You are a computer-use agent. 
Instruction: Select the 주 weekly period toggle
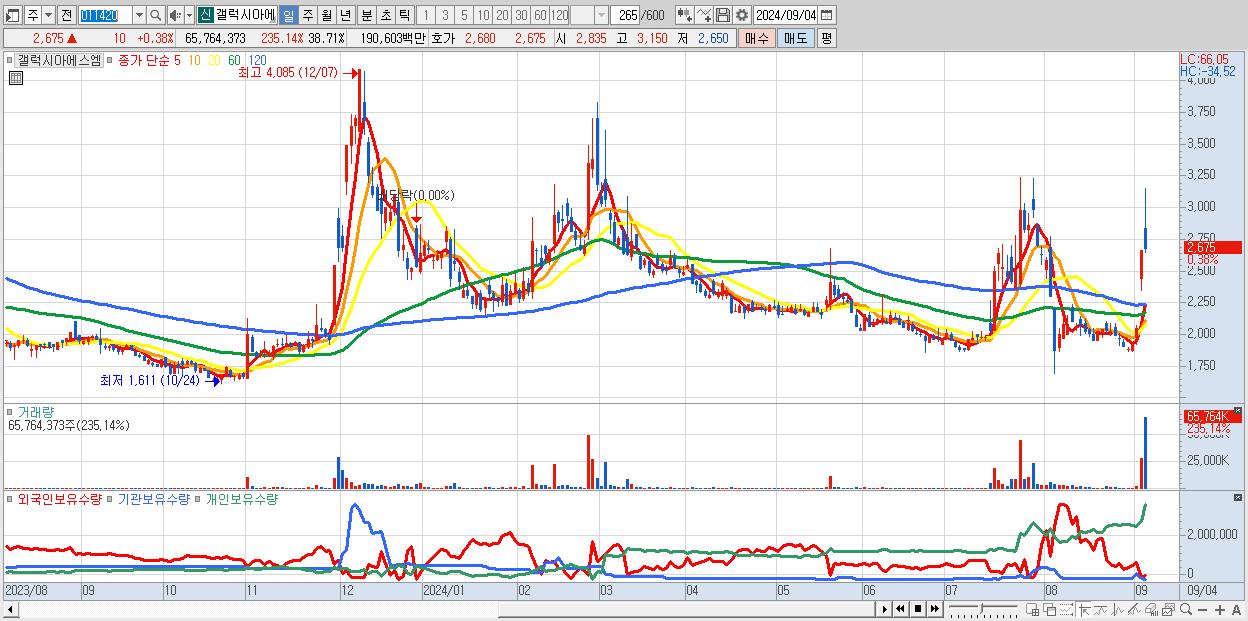pyautogui.click(x=307, y=15)
